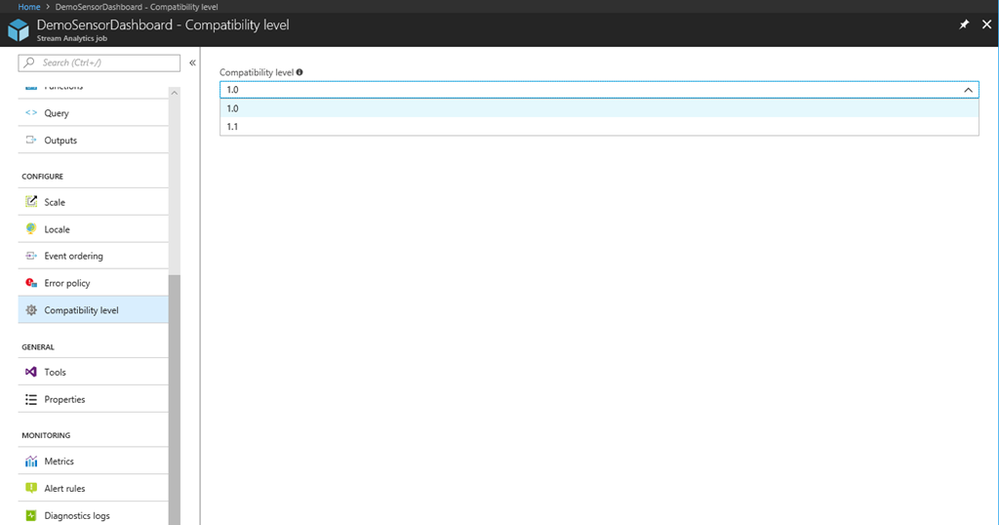Viewport: 999px width, 525px height.
Task: Collapse the Compatibility level dropdown
Action: point(599,90)
